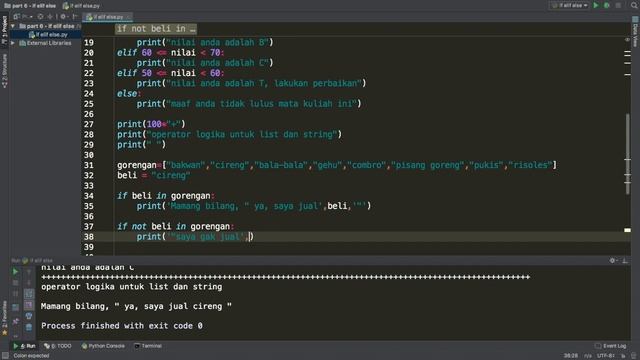Open the Python Console tab

tap(103, 346)
